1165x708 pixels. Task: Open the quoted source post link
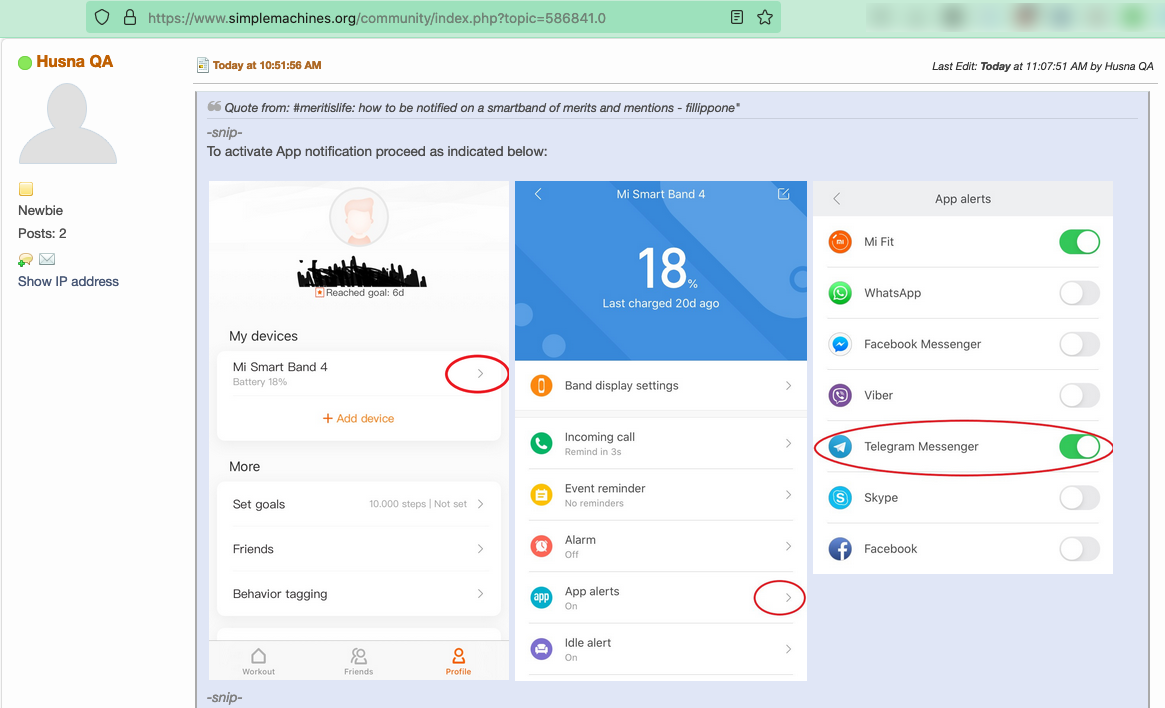[x=482, y=108]
